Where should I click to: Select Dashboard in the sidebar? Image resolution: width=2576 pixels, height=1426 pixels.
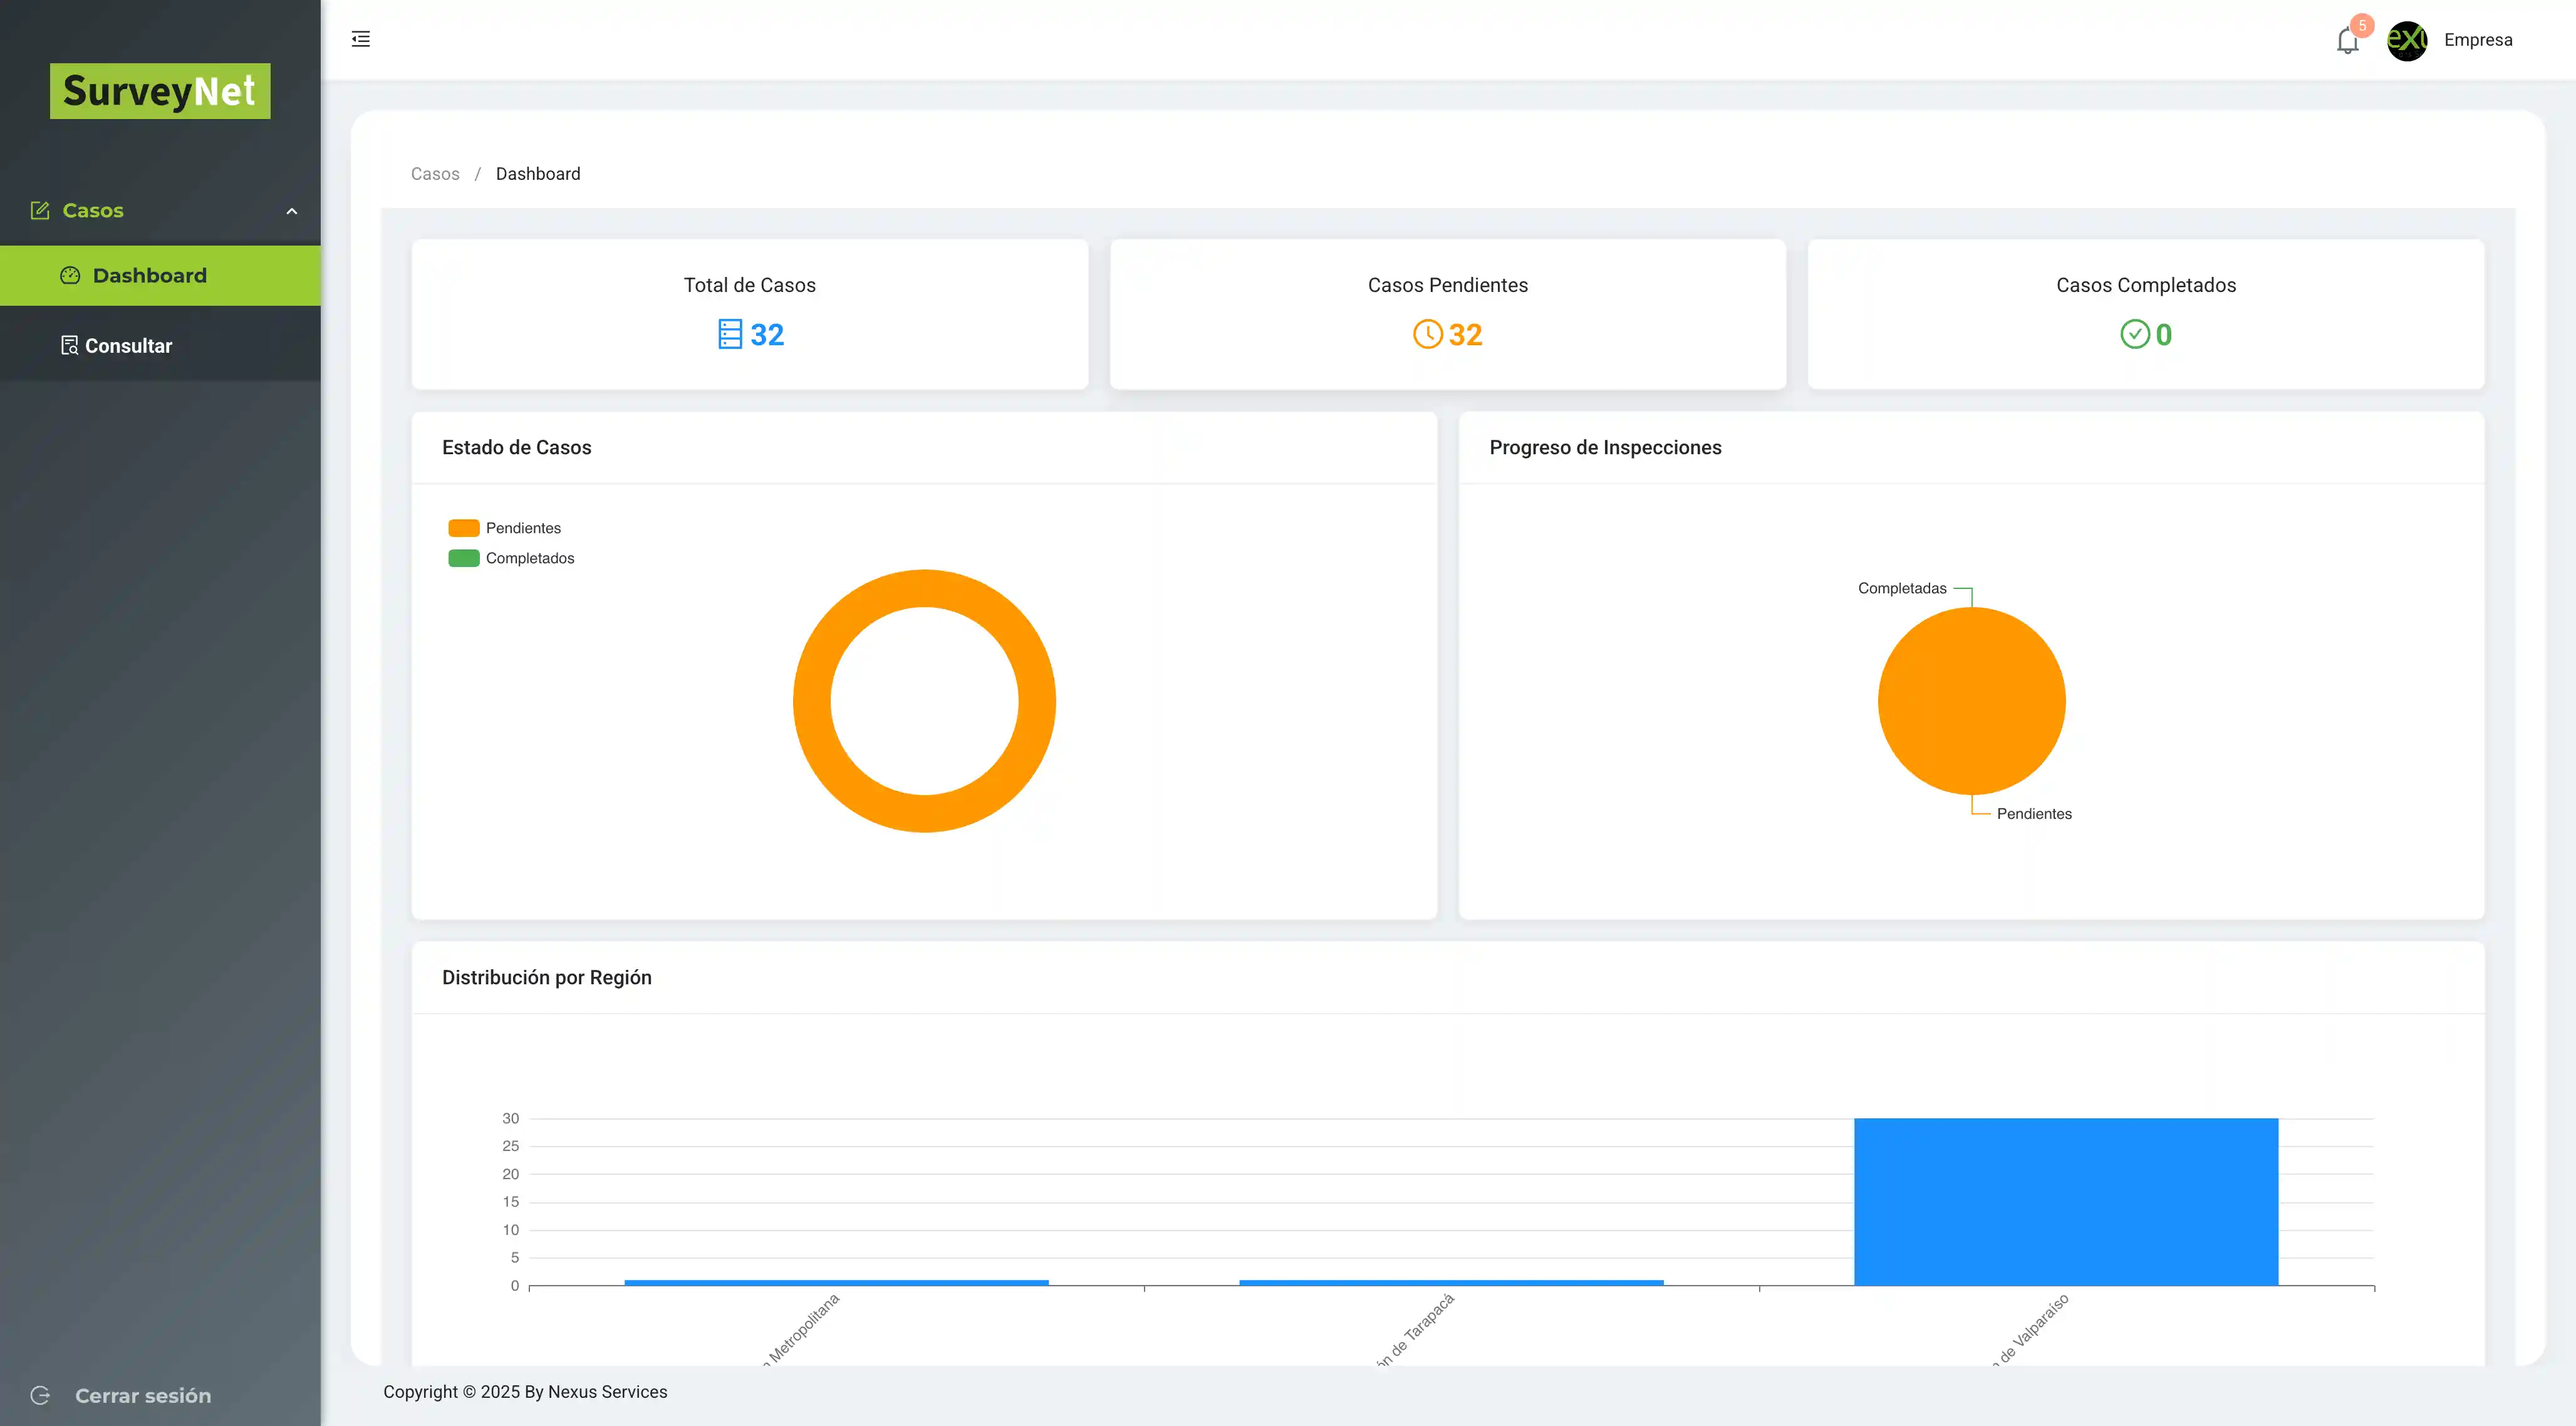(160, 275)
